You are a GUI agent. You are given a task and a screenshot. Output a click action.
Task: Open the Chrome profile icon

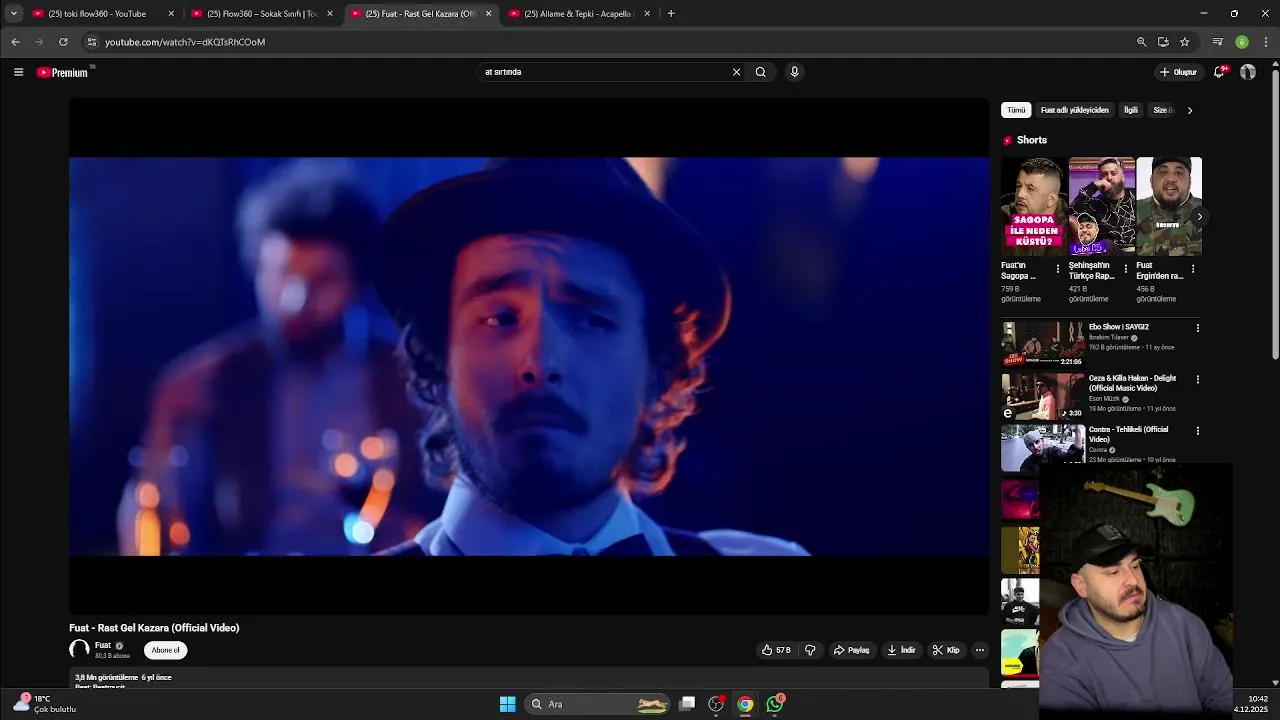click(x=1242, y=42)
